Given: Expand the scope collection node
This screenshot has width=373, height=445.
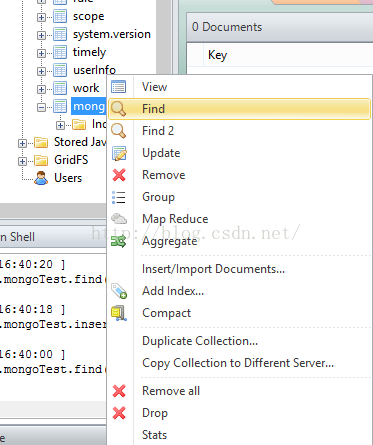Looking at the screenshot, I should (41, 17).
